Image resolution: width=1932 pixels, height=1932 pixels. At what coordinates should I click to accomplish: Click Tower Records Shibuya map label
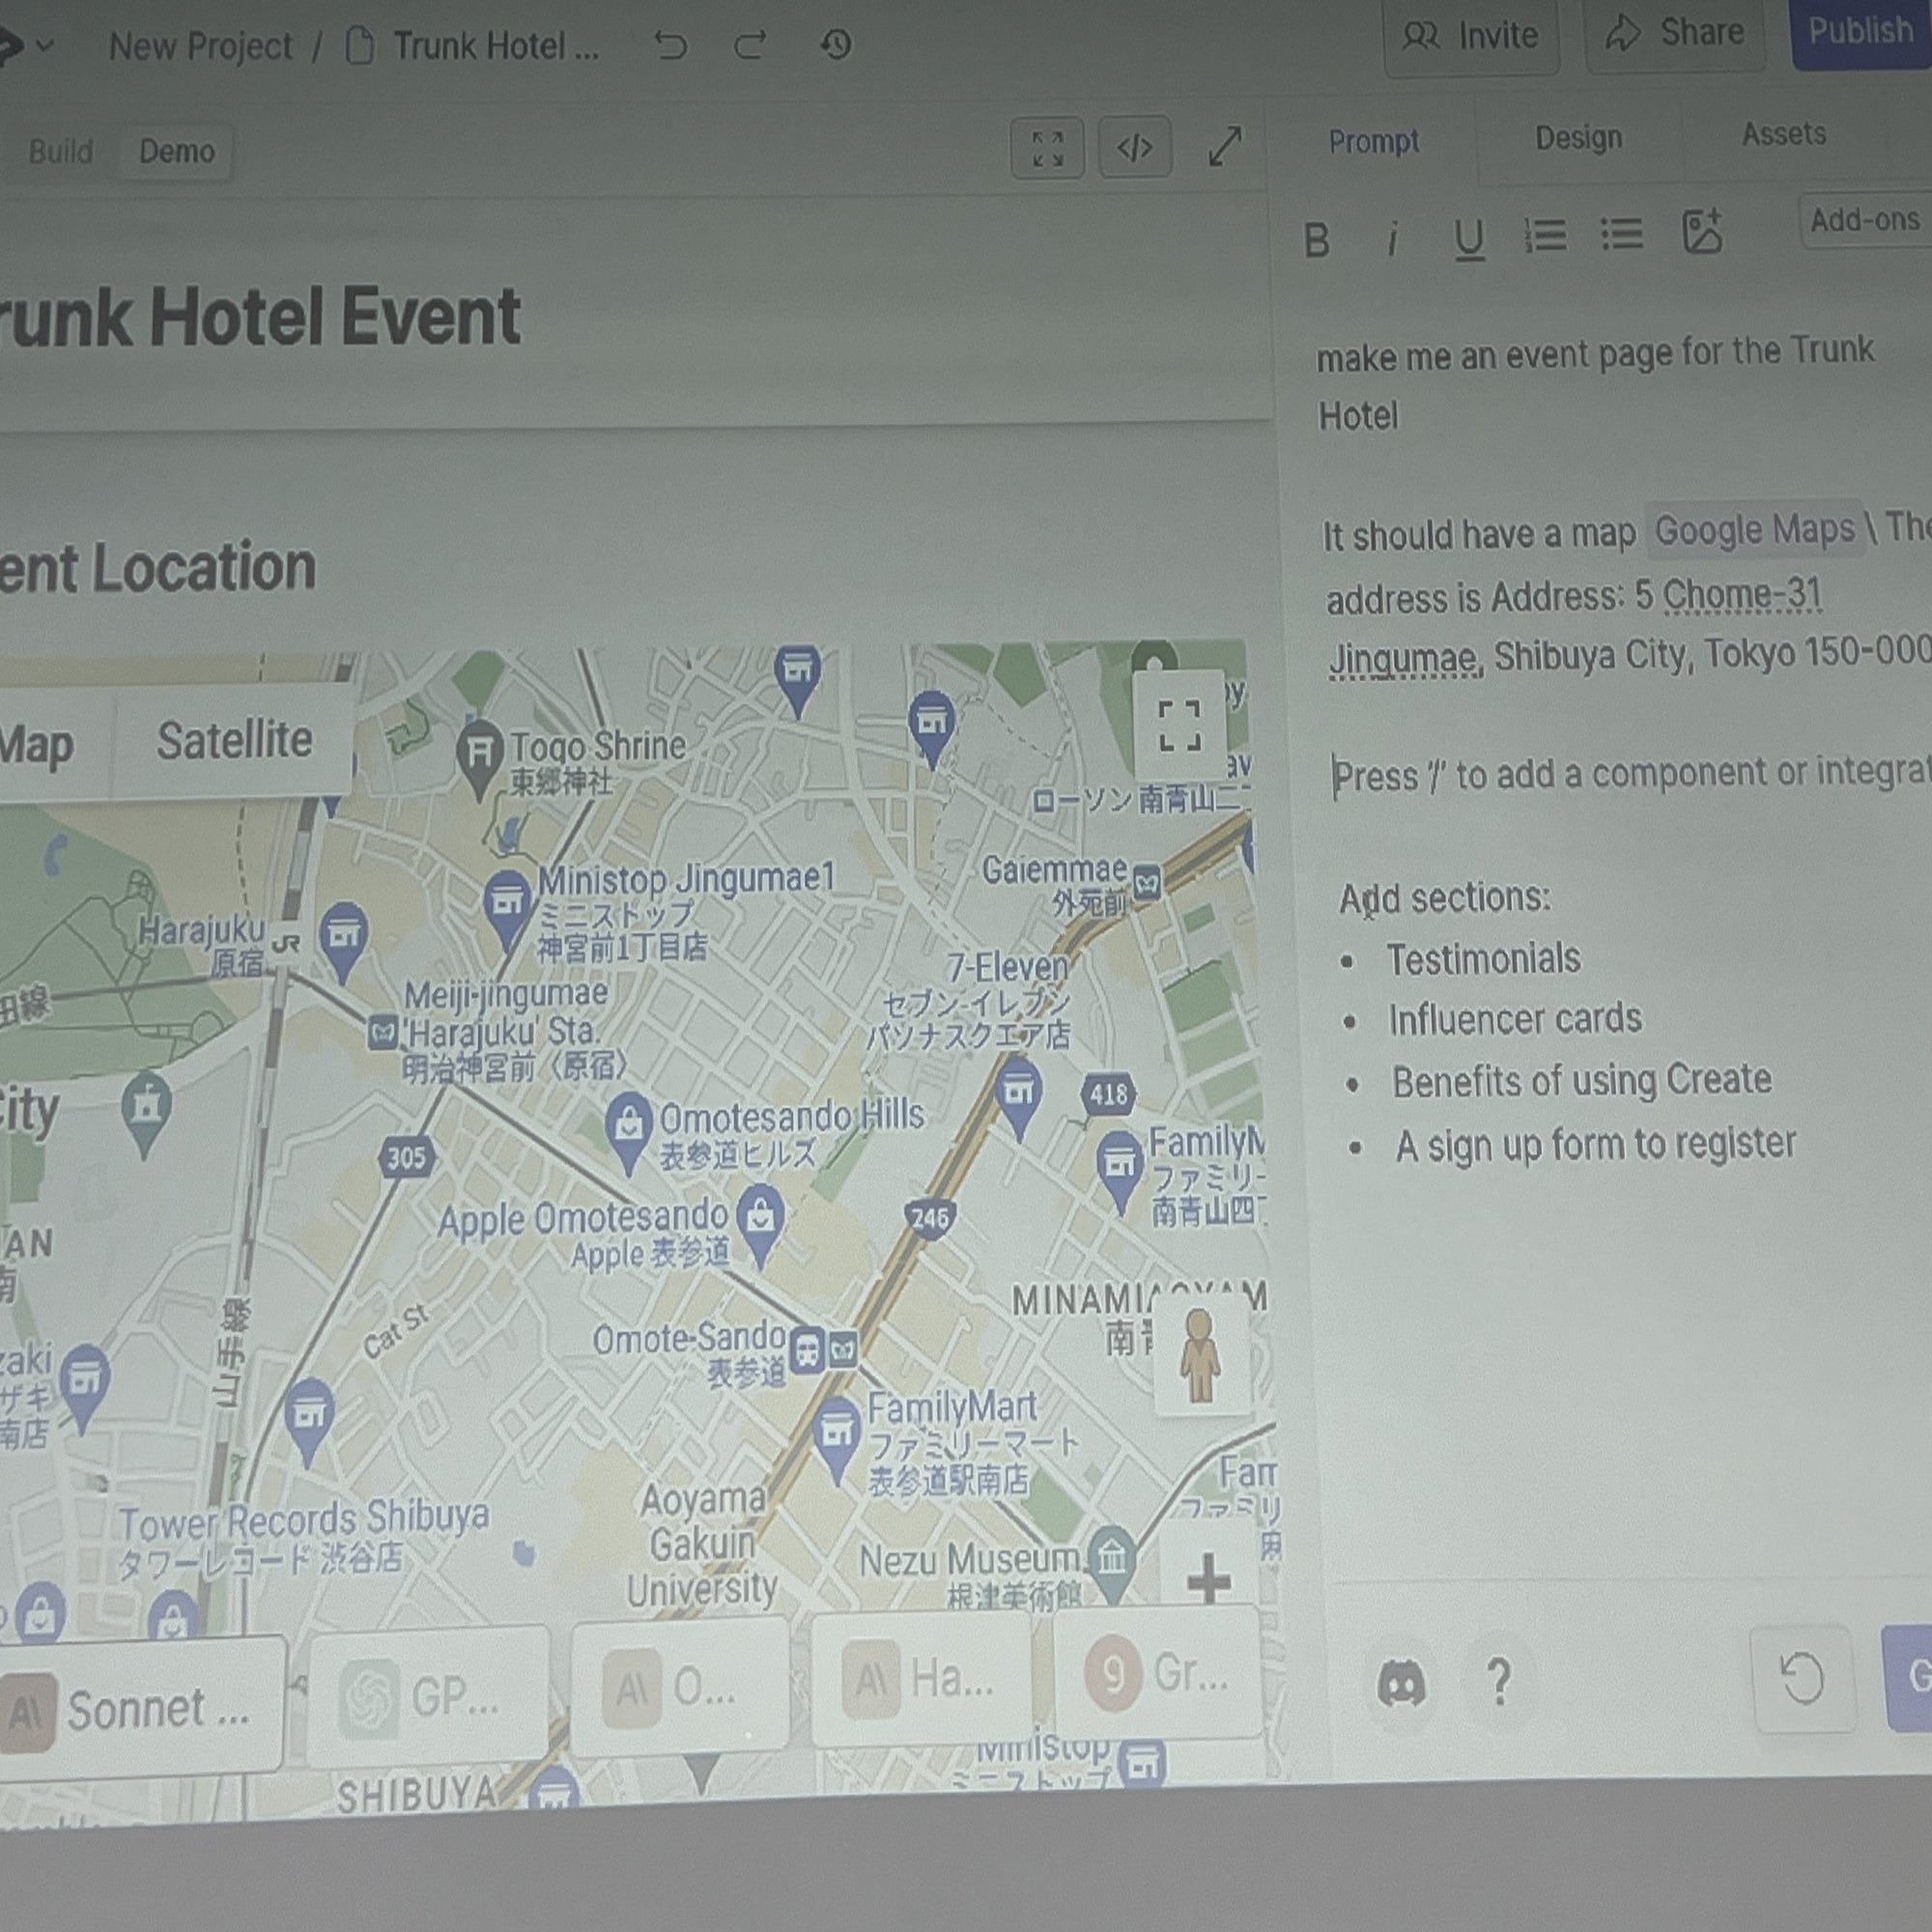pyautogui.click(x=303, y=1536)
